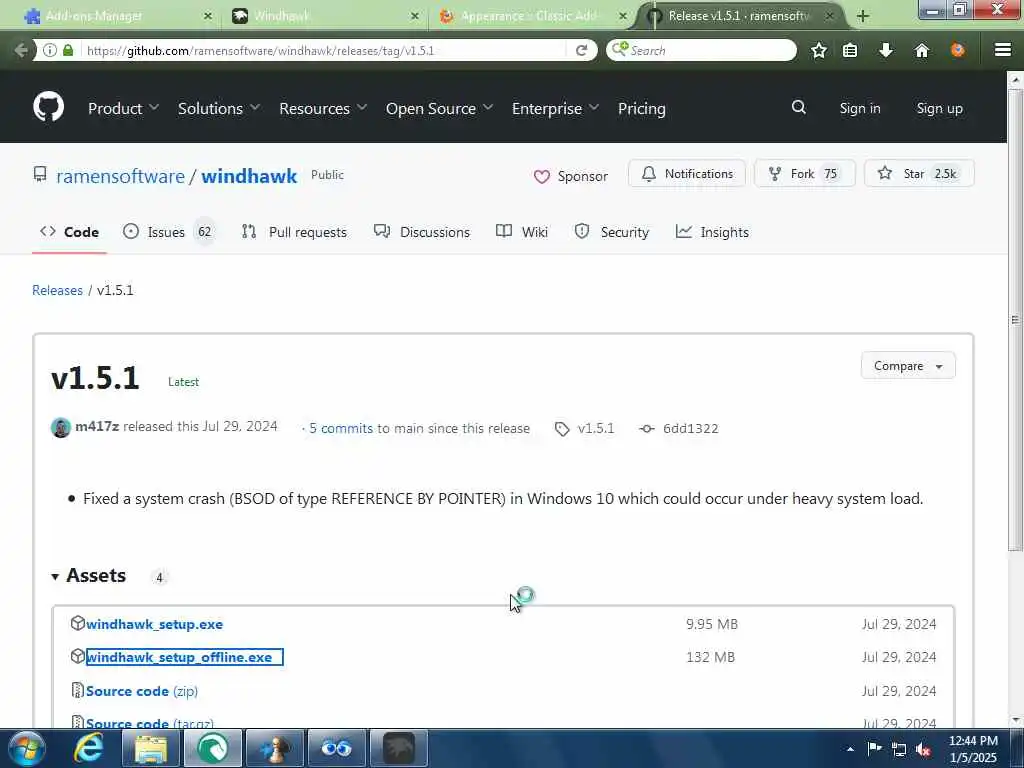
Task: Fork the repository
Action: pyautogui.click(x=805, y=174)
